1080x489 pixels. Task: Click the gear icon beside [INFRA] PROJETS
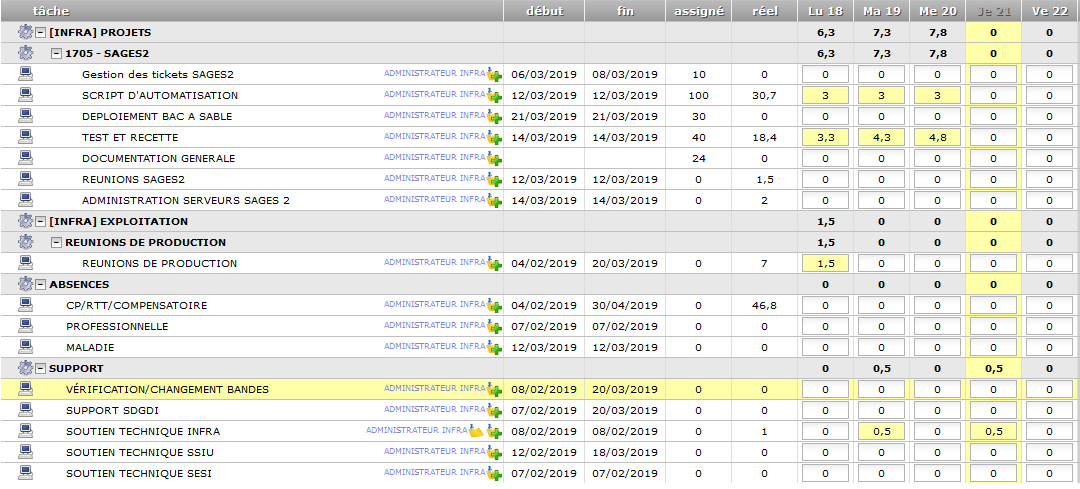pos(25,32)
